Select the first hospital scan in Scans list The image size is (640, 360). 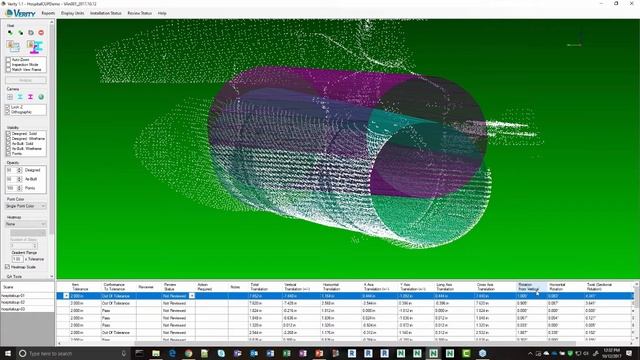pyautogui.click(x=27, y=296)
